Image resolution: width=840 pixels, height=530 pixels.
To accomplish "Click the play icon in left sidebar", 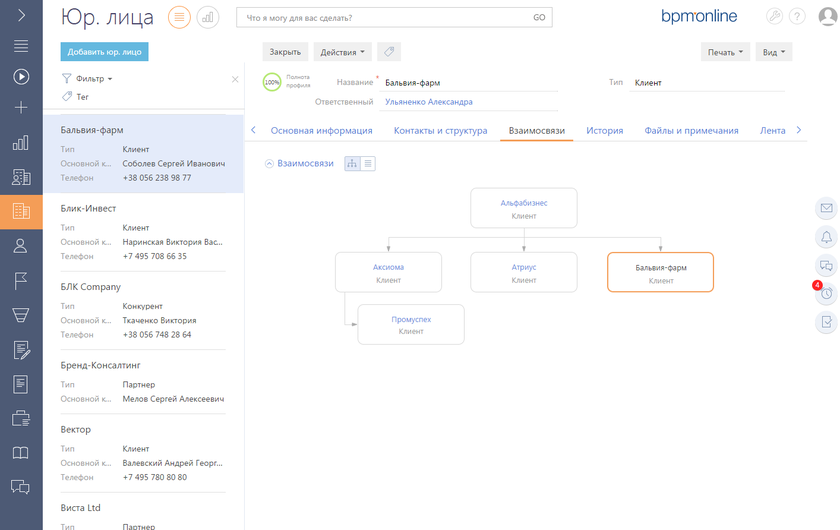I will (21, 76).
